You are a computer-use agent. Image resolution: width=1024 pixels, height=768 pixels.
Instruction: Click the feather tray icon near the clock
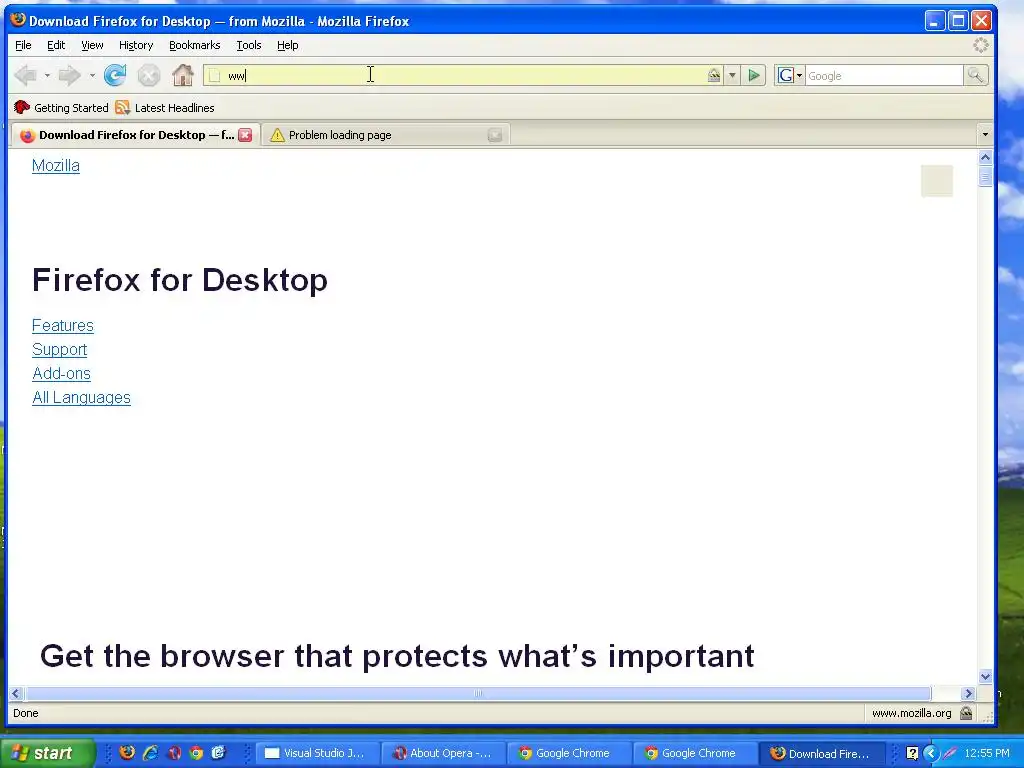point(950,753)
